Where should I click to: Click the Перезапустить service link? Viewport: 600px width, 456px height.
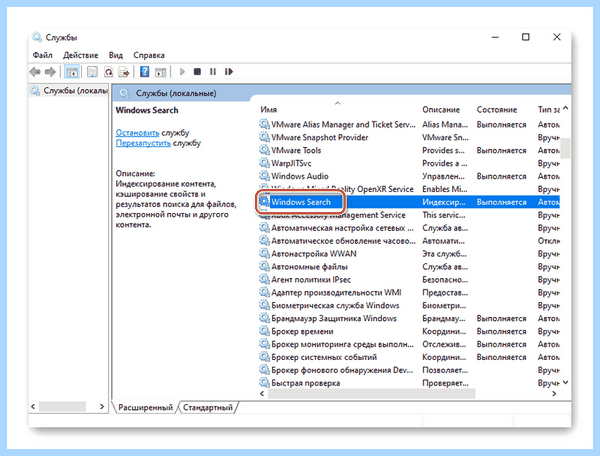coord(143,143)
